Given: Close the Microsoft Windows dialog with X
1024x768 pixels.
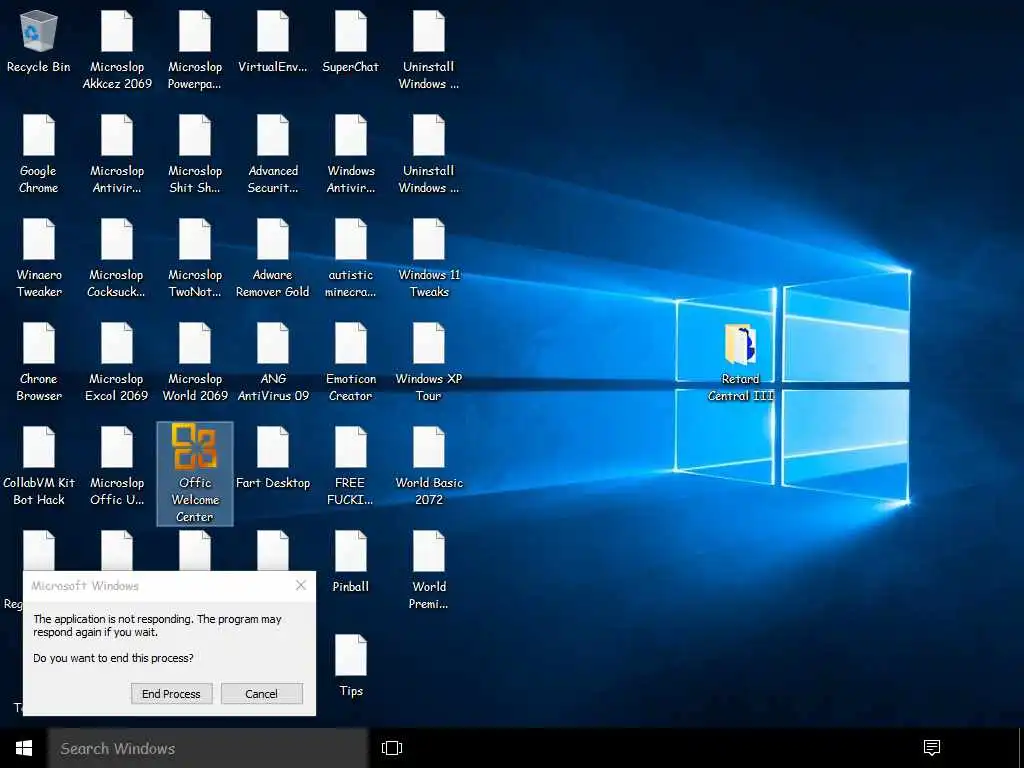Looking at the screenshot, I should pyautogui.click(x=300, y=585).
